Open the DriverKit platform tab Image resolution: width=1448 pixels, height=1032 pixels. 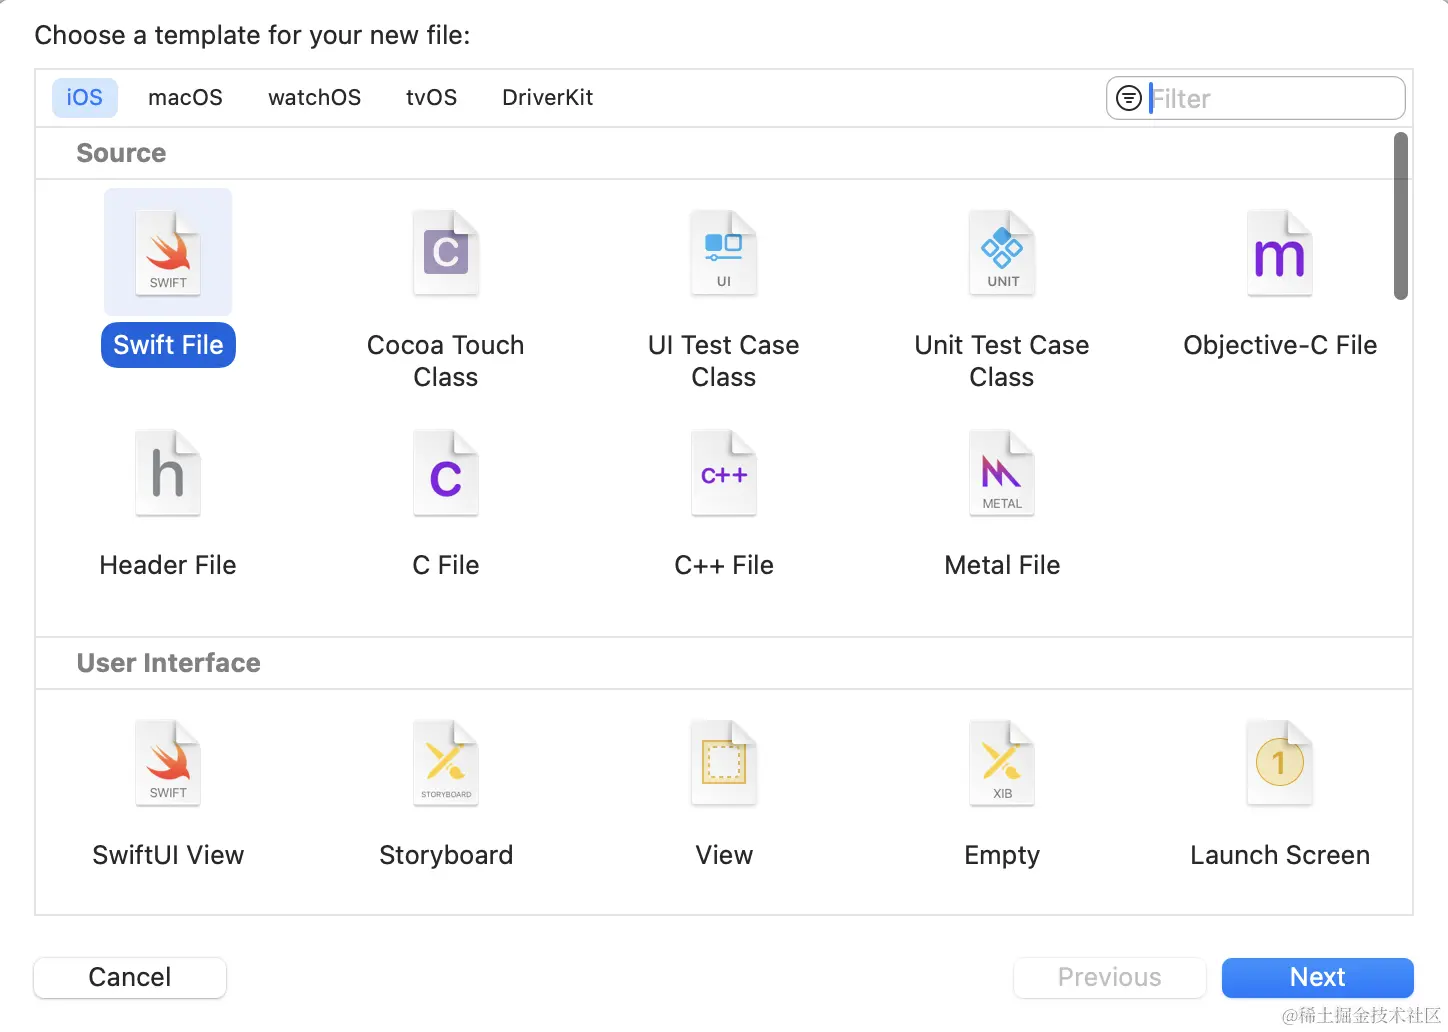(547, 98)
